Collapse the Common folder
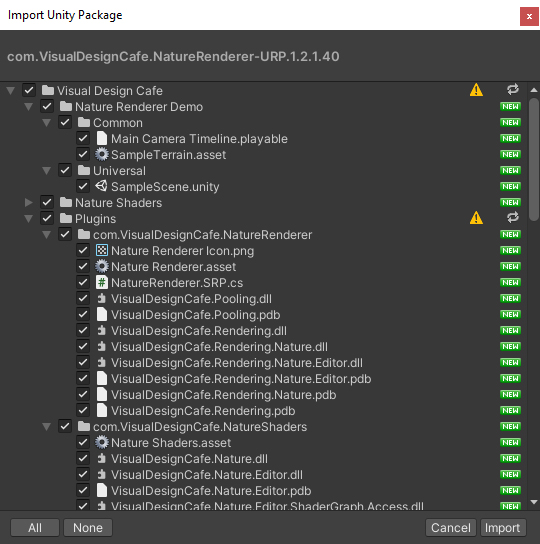The height and width of the screenshot is (544, 540). click(47, 123)
